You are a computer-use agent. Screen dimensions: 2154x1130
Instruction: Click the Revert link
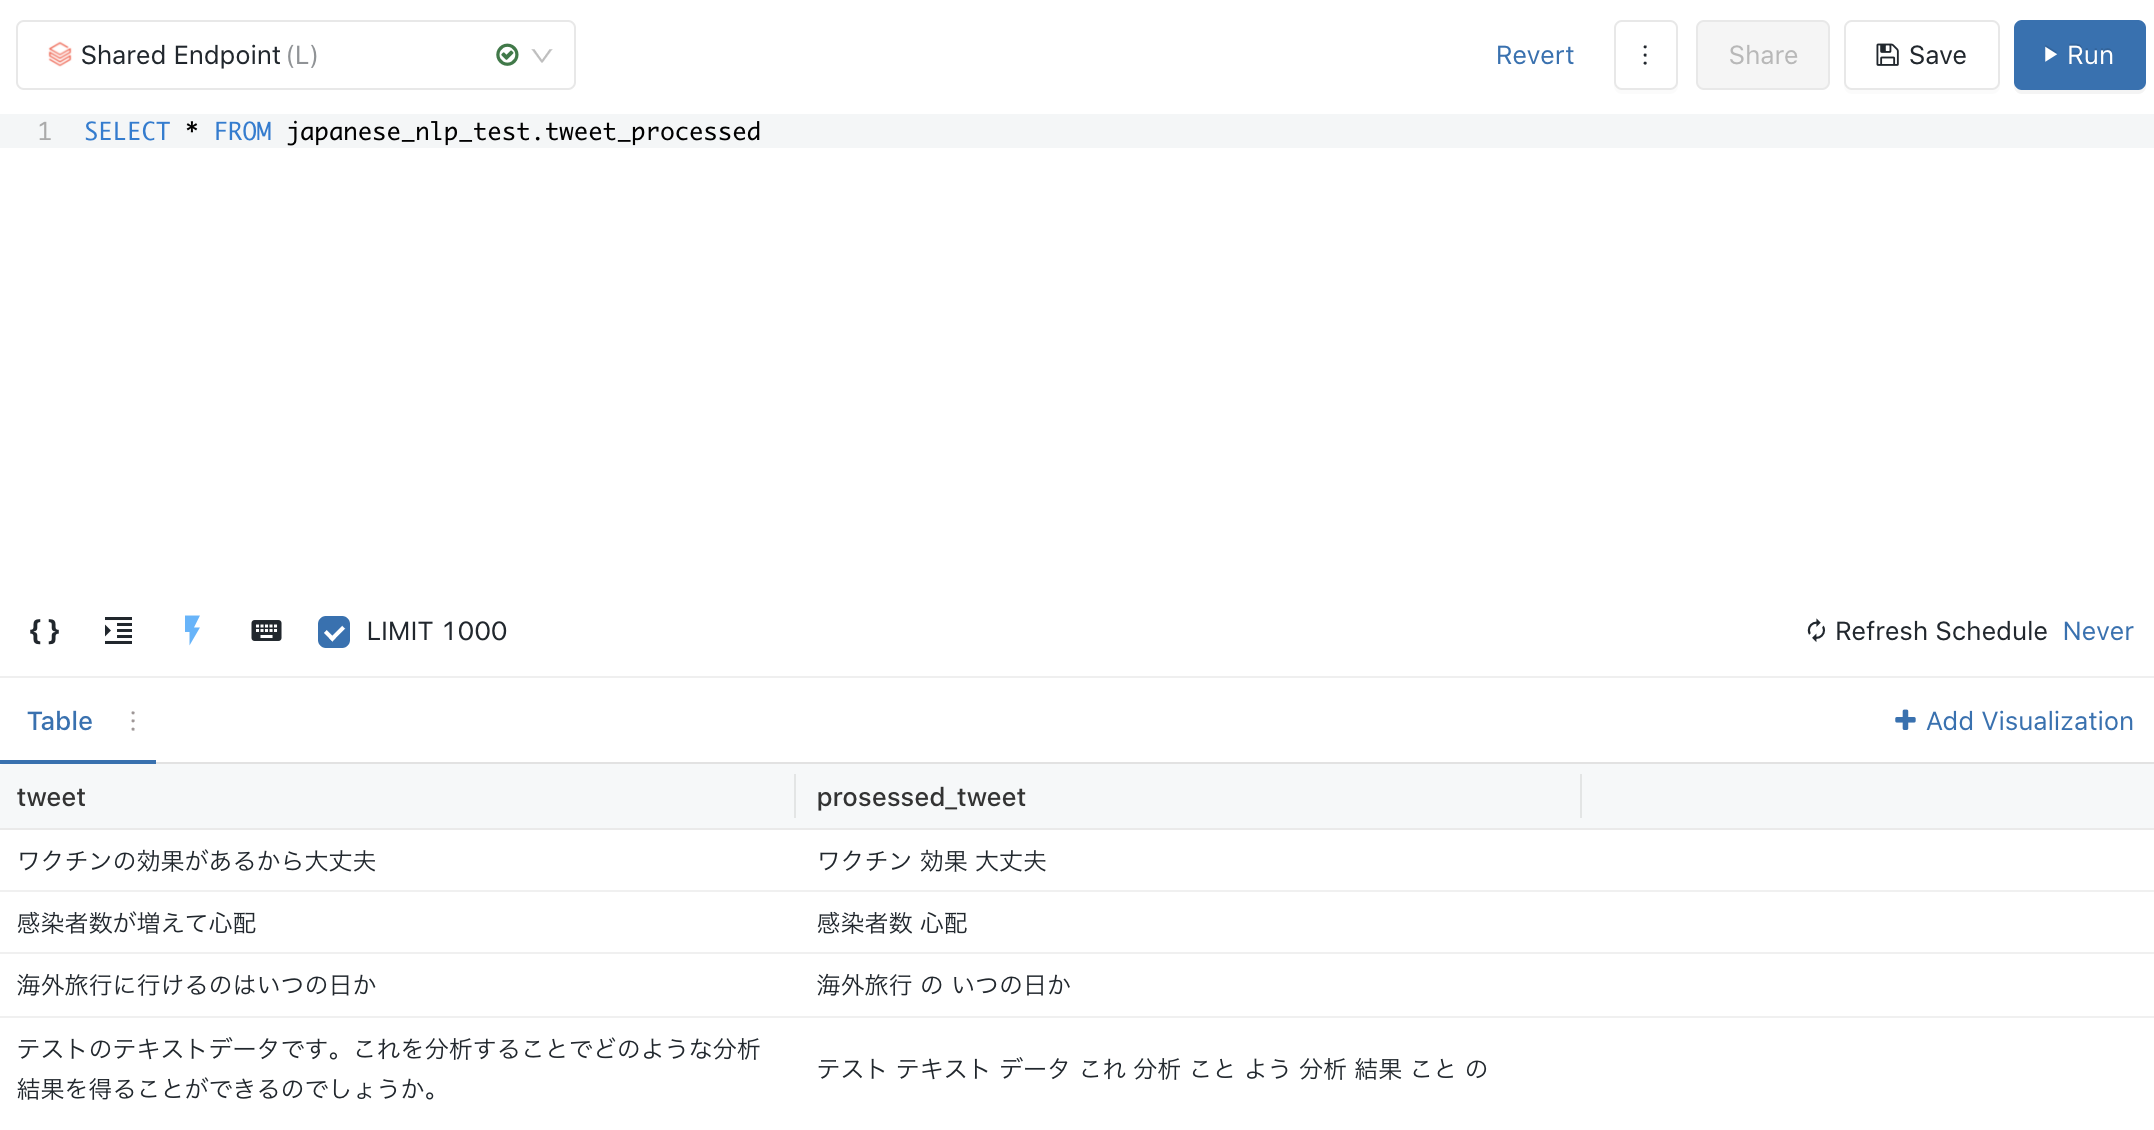(1534, 55)
